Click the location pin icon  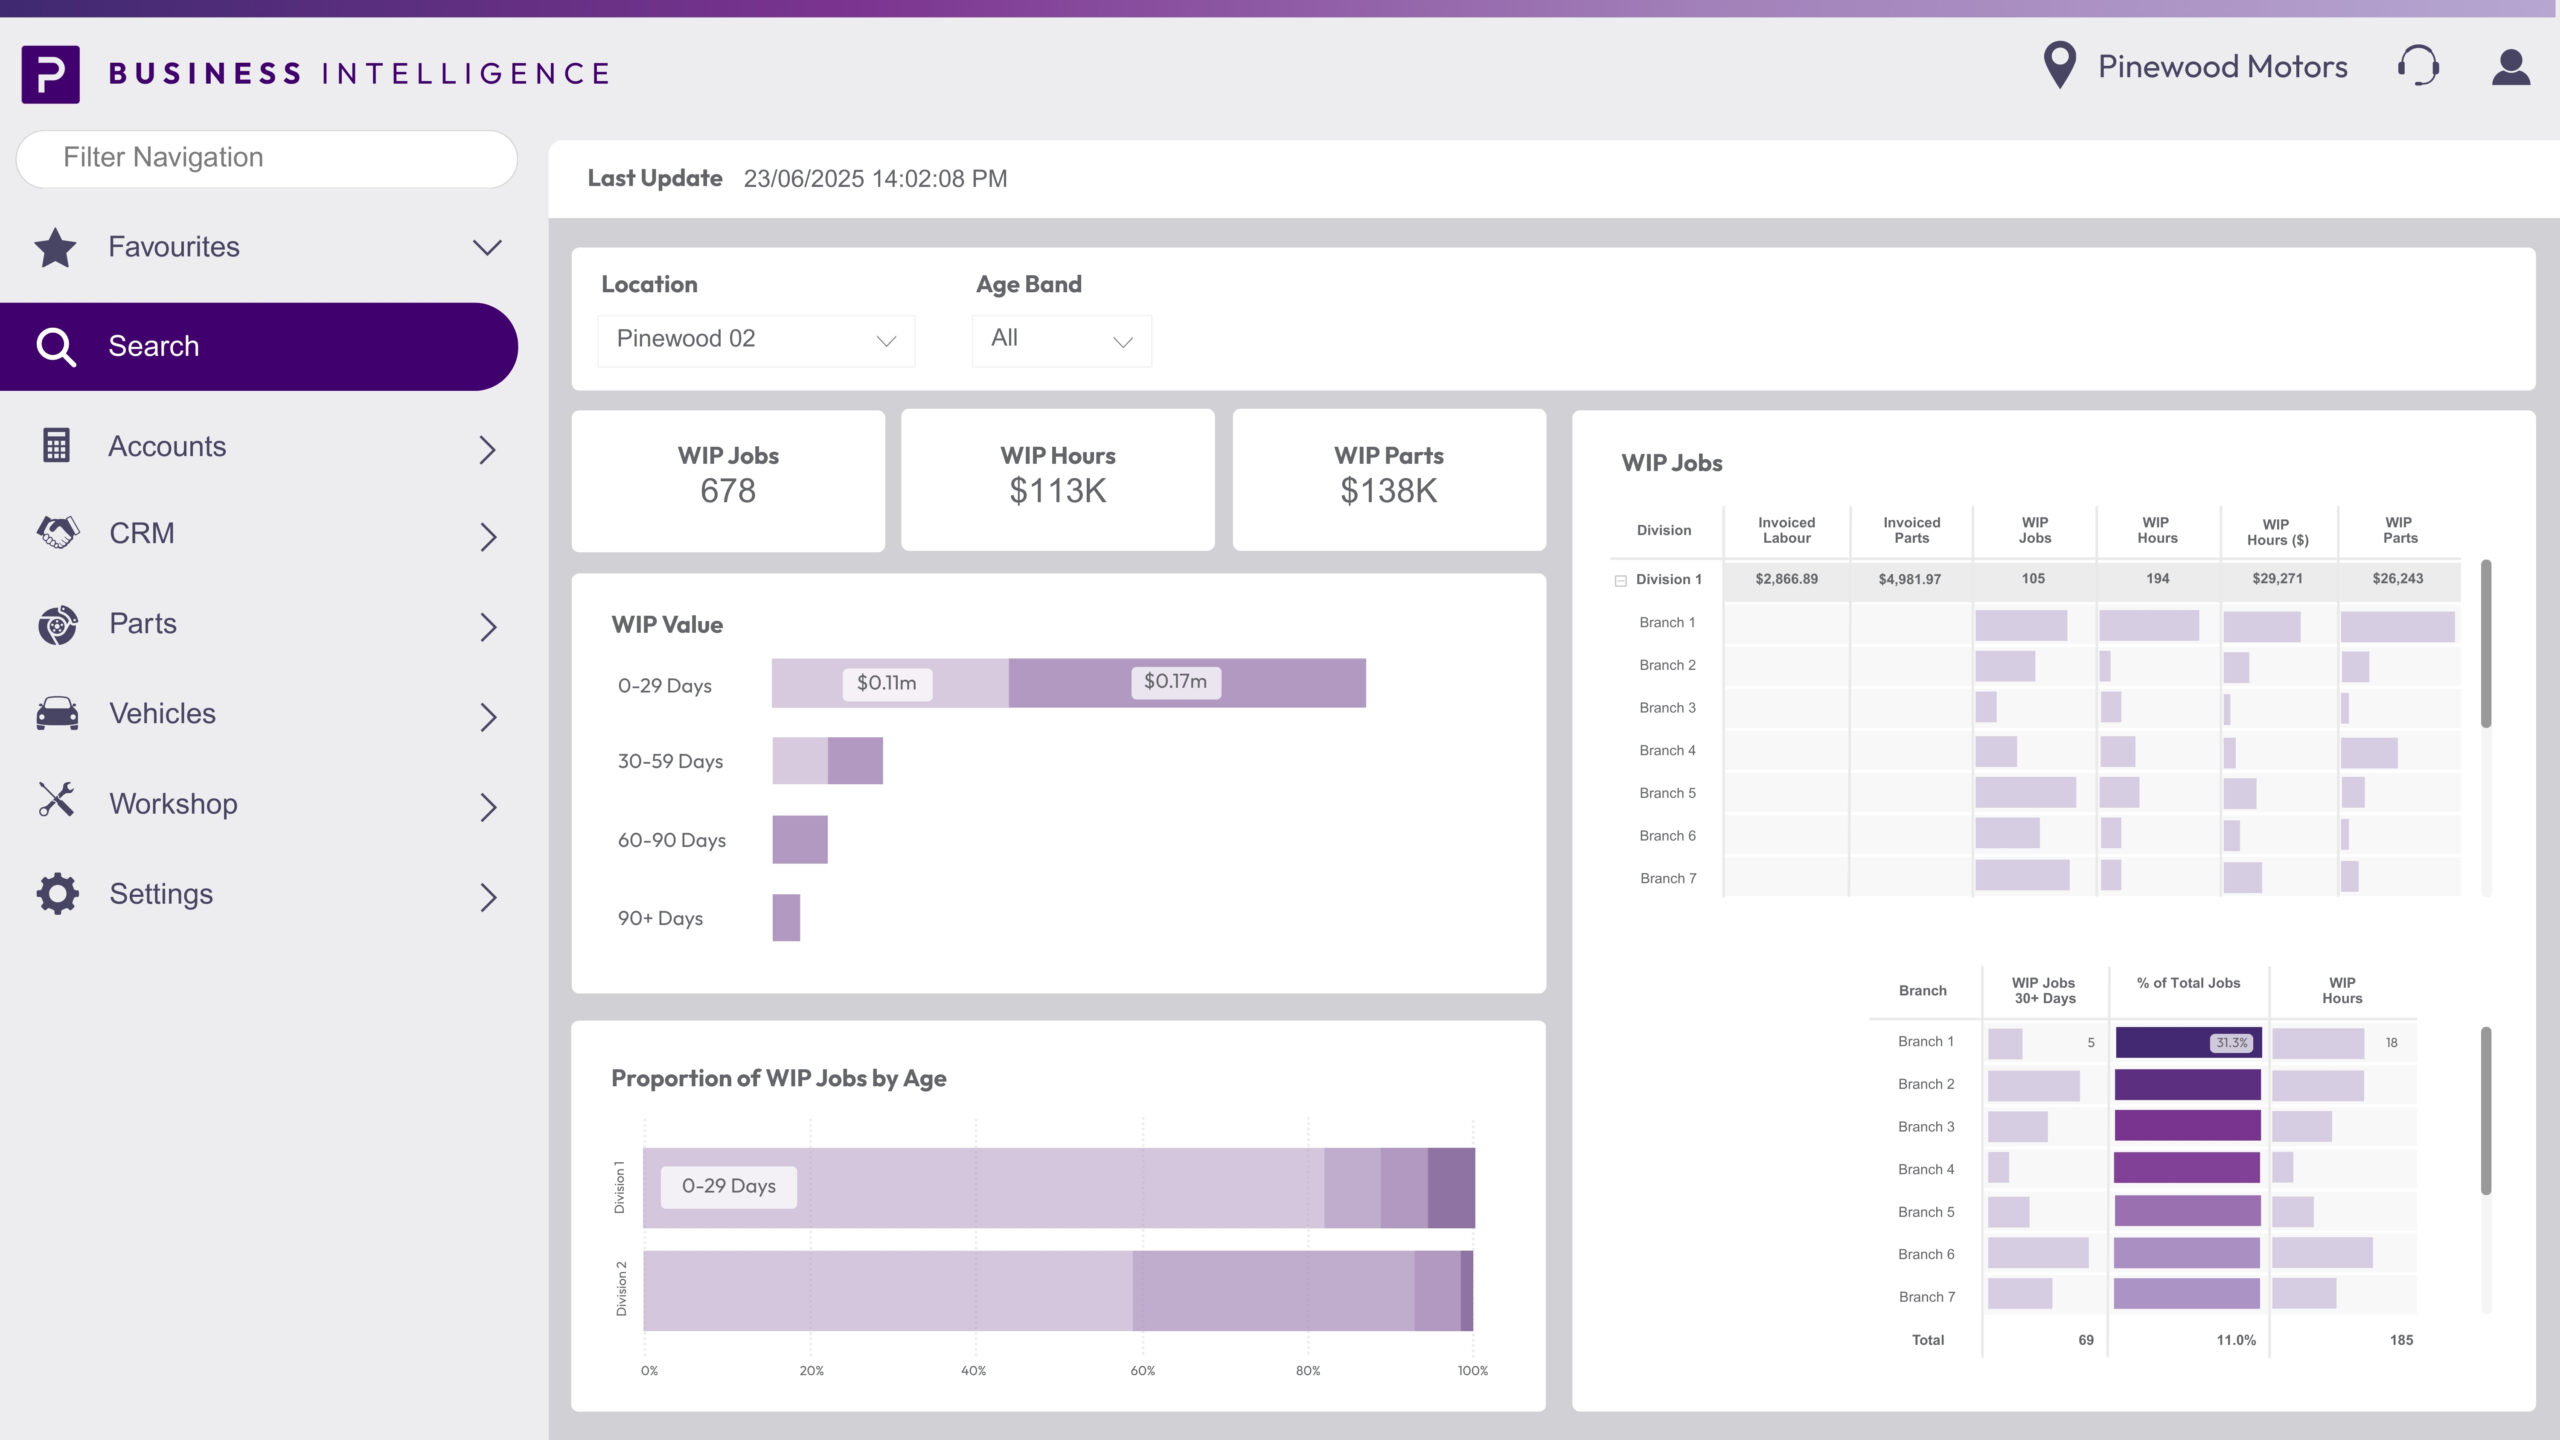(x=2059, y=66)
